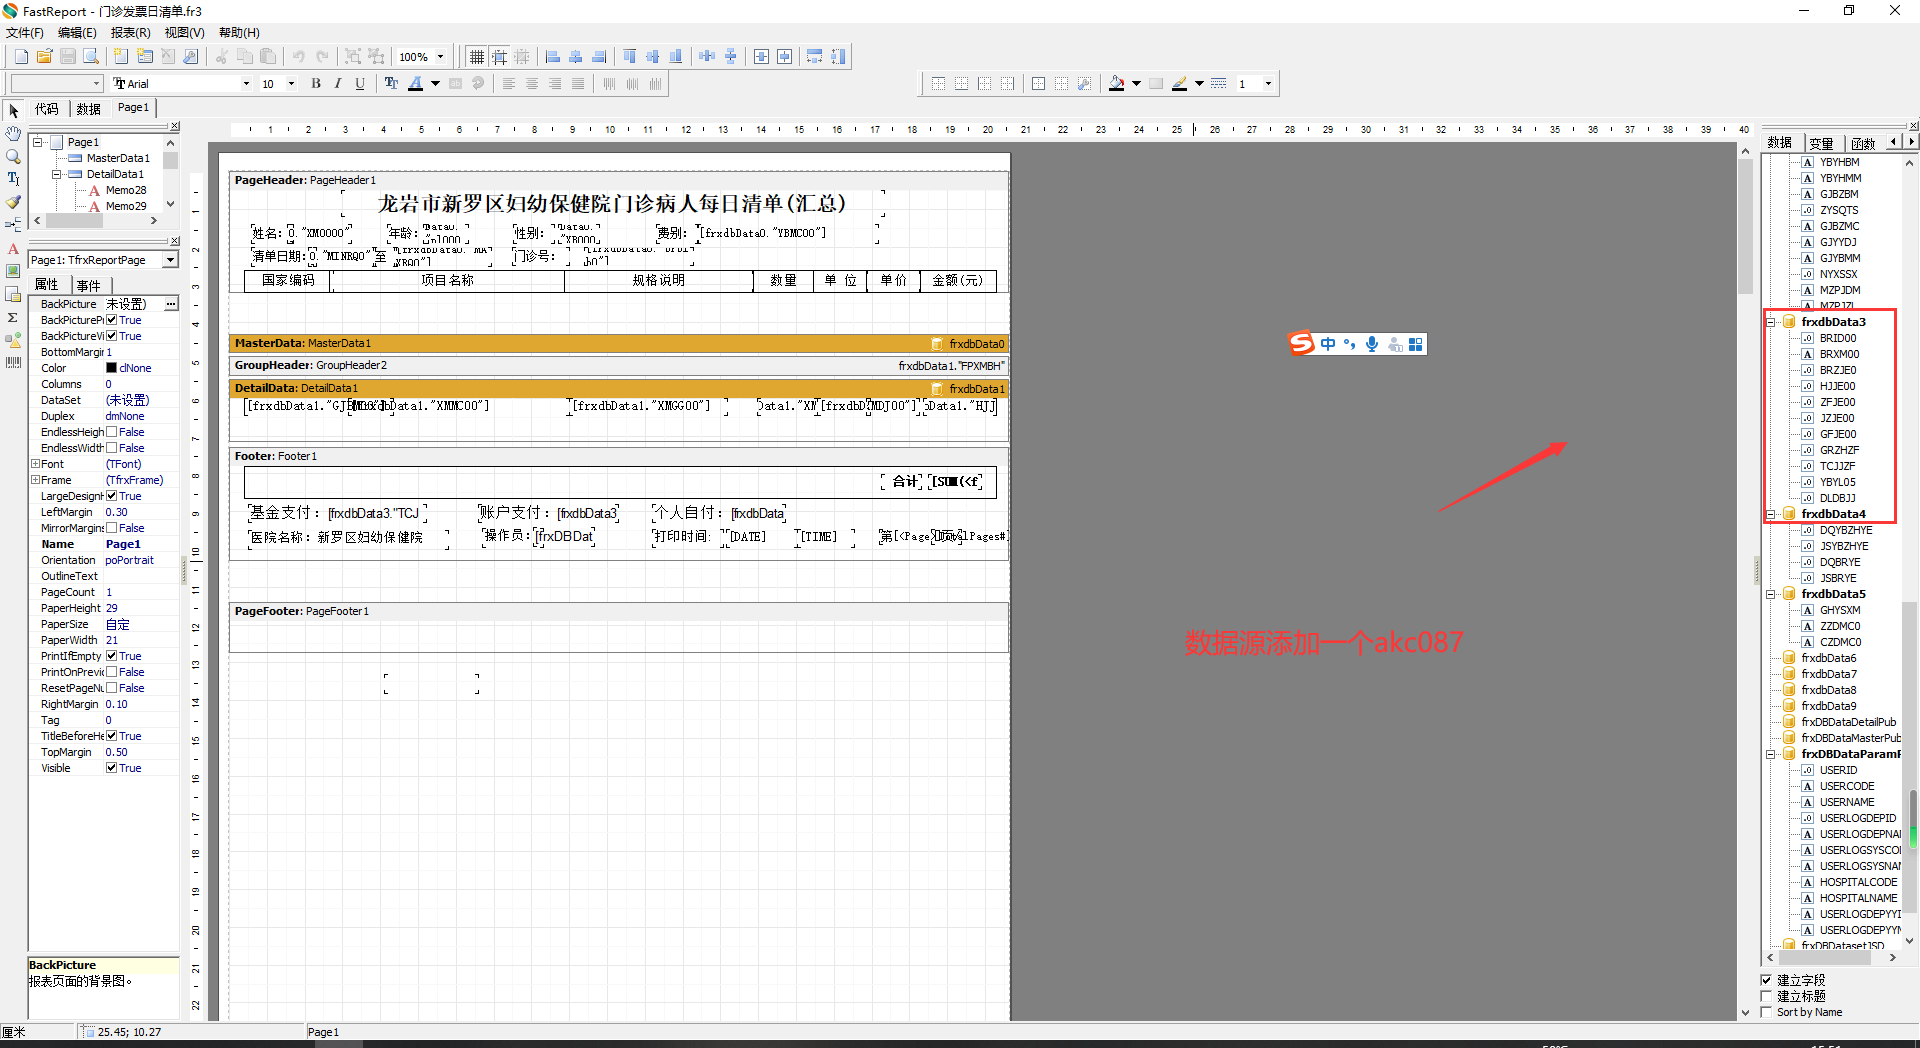Screen dimensions: 1920x1048
Task: Select the object pointer arrow tool
Action: click(x=13, y=111)
